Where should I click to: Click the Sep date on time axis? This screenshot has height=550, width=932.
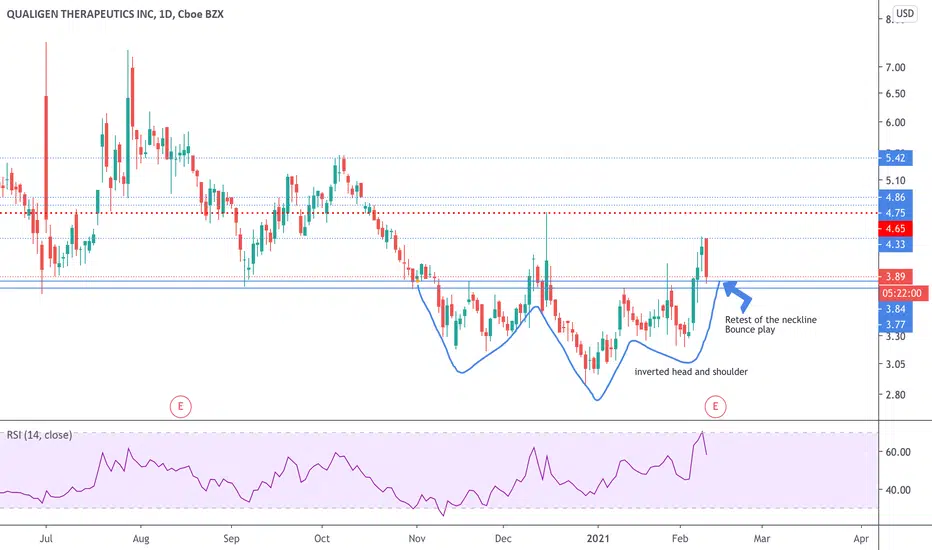[231, 539]
